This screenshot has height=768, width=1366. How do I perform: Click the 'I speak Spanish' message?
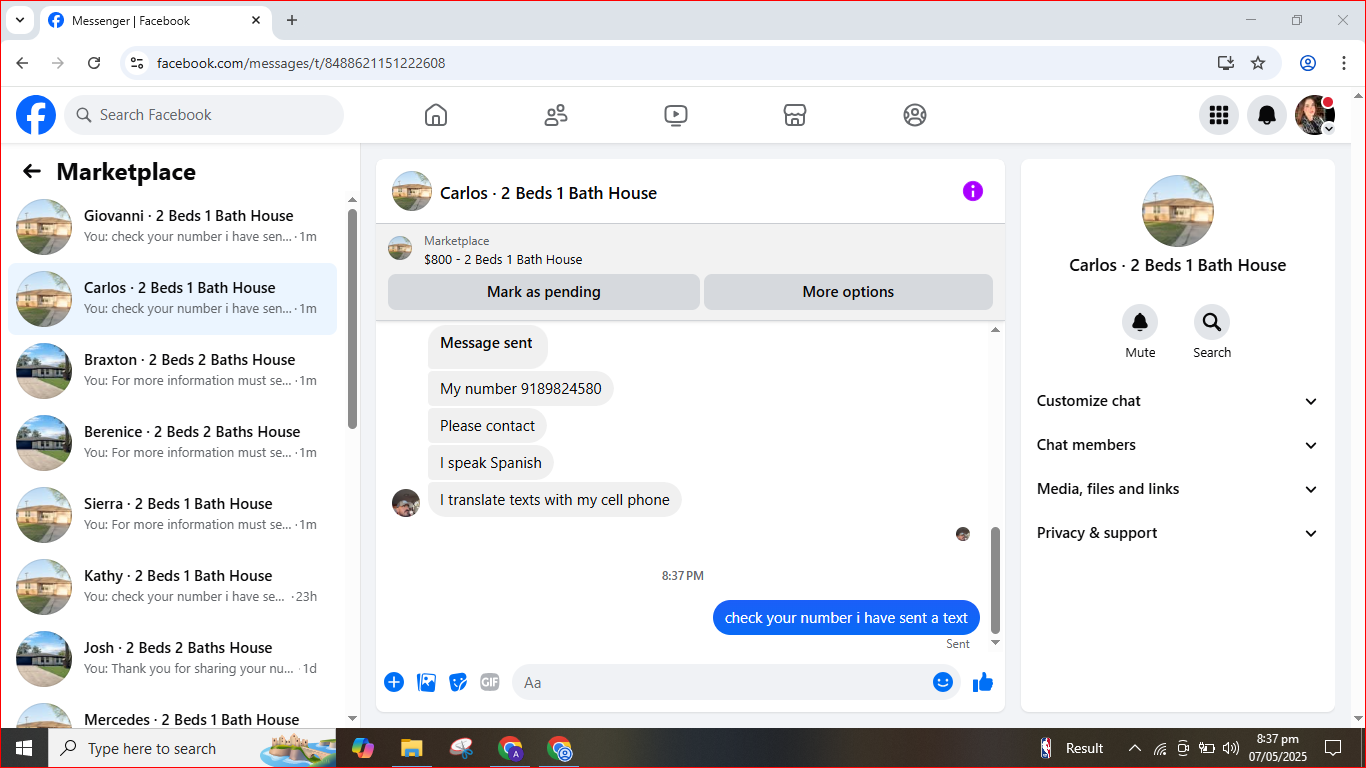click(491, 463)
